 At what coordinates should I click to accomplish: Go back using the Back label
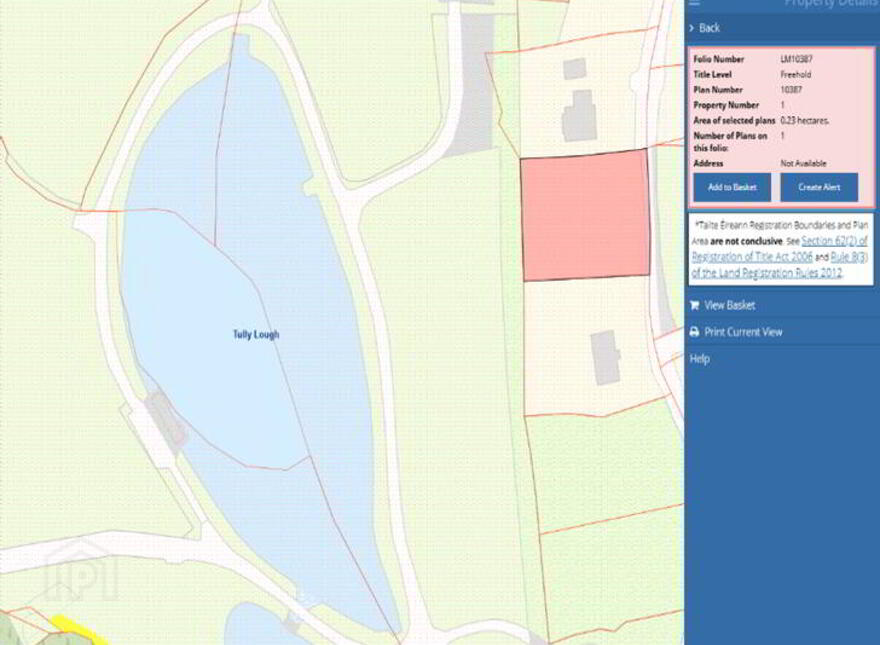pyautogui.click(x=709, y=28)
